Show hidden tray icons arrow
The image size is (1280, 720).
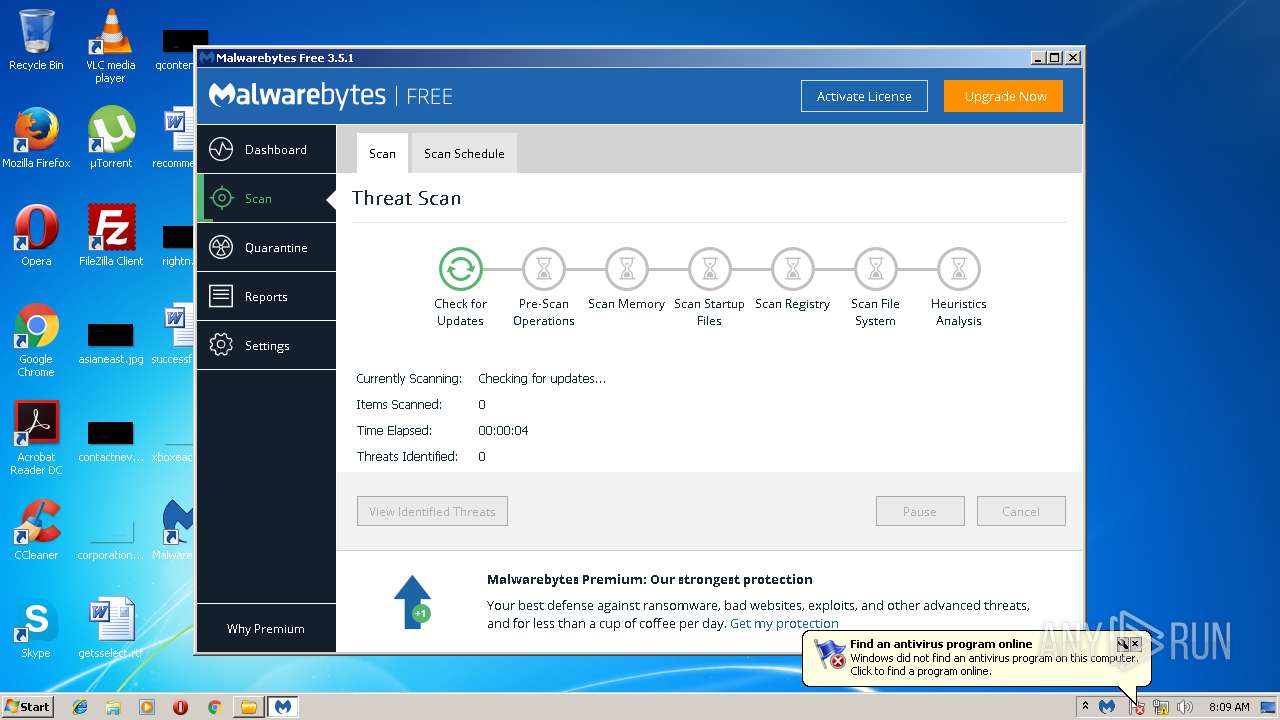pos(1085,706)
